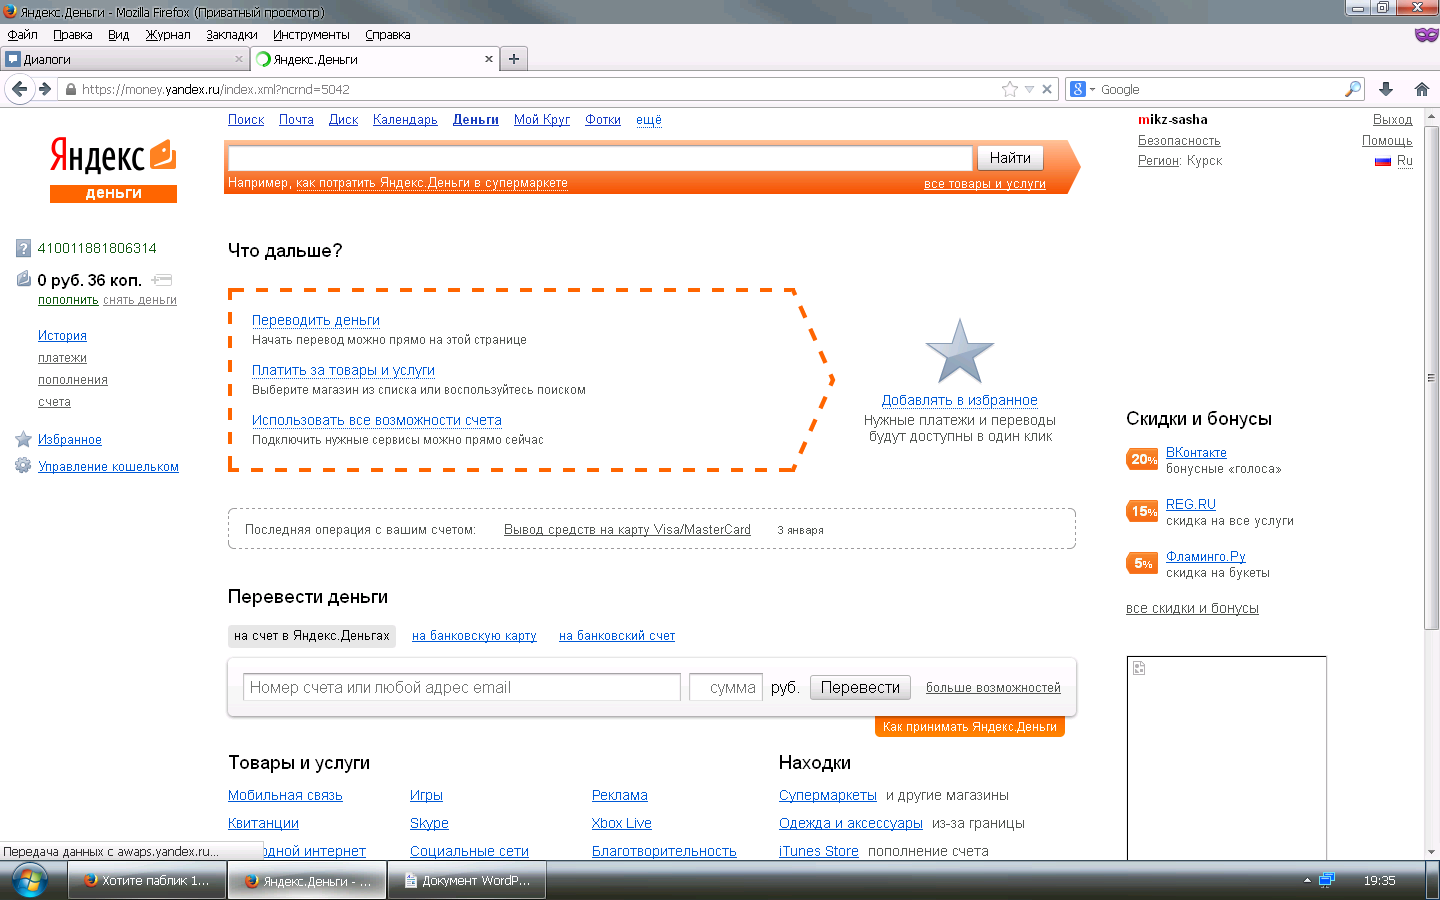Click the Private Browsing mask icon
The height and width of the screenshot is (900, 1440).
[x=1426, y=35]
